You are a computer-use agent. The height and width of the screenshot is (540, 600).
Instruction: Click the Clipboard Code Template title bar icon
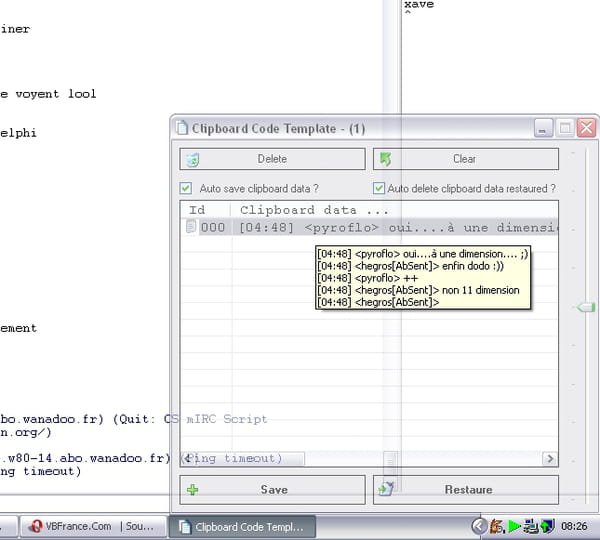coord(182,128)
